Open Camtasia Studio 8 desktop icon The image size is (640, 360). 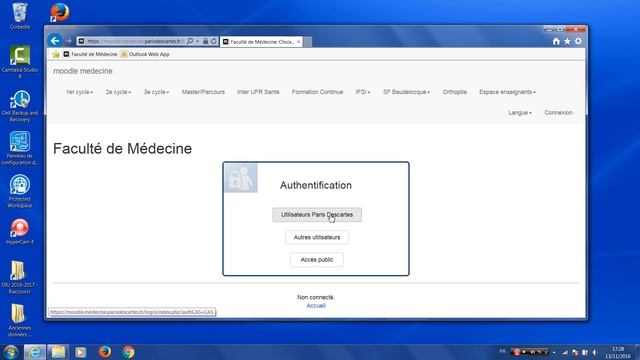(x=20, y=61)
